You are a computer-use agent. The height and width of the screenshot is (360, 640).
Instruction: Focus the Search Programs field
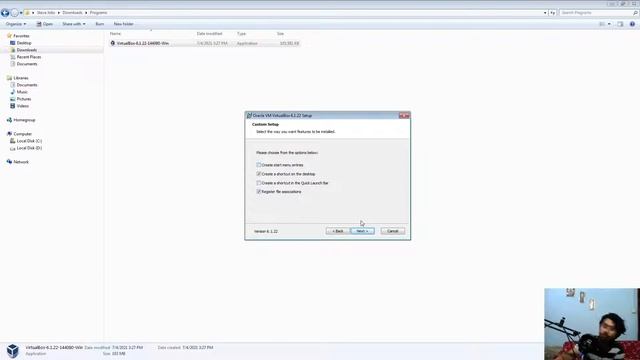point(596,13)
